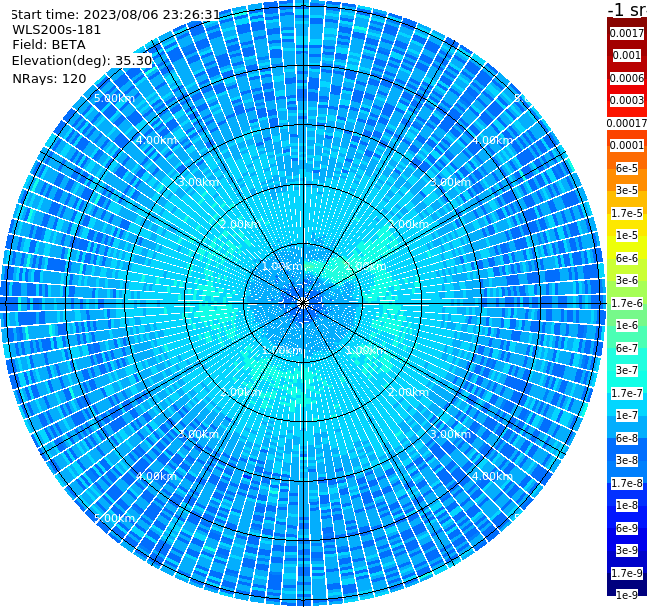Click the 5.00km range label in lower-left quadrant
This screenshot has width=647, height=607.
pos(114,518)
